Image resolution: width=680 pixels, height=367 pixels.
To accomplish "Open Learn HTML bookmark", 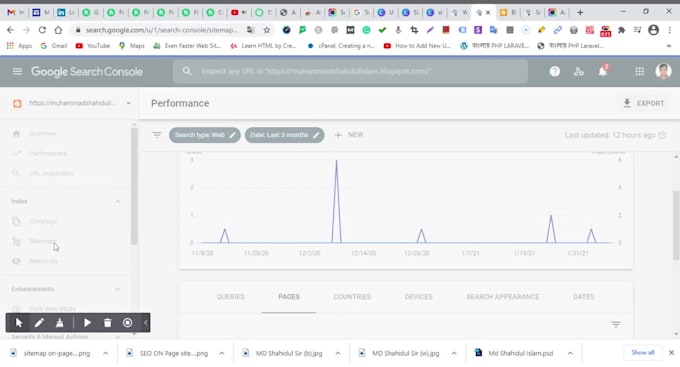I will point(263,46).
